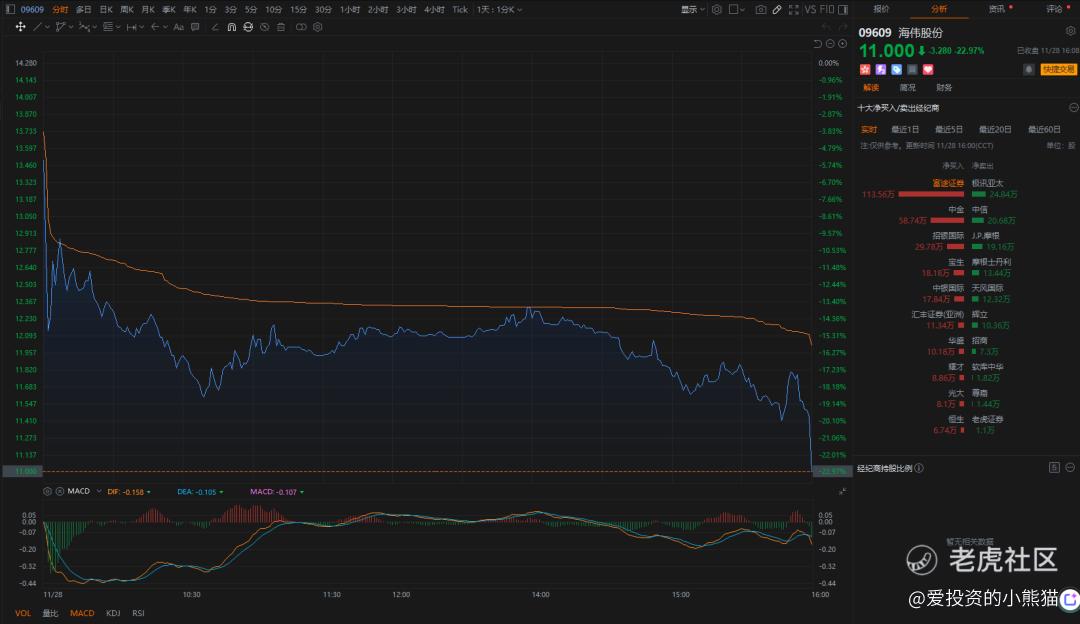Viewport: 1080px width, 624px height.
Task: Open drawing settings hexagon icon
Action: pos(318,27)
